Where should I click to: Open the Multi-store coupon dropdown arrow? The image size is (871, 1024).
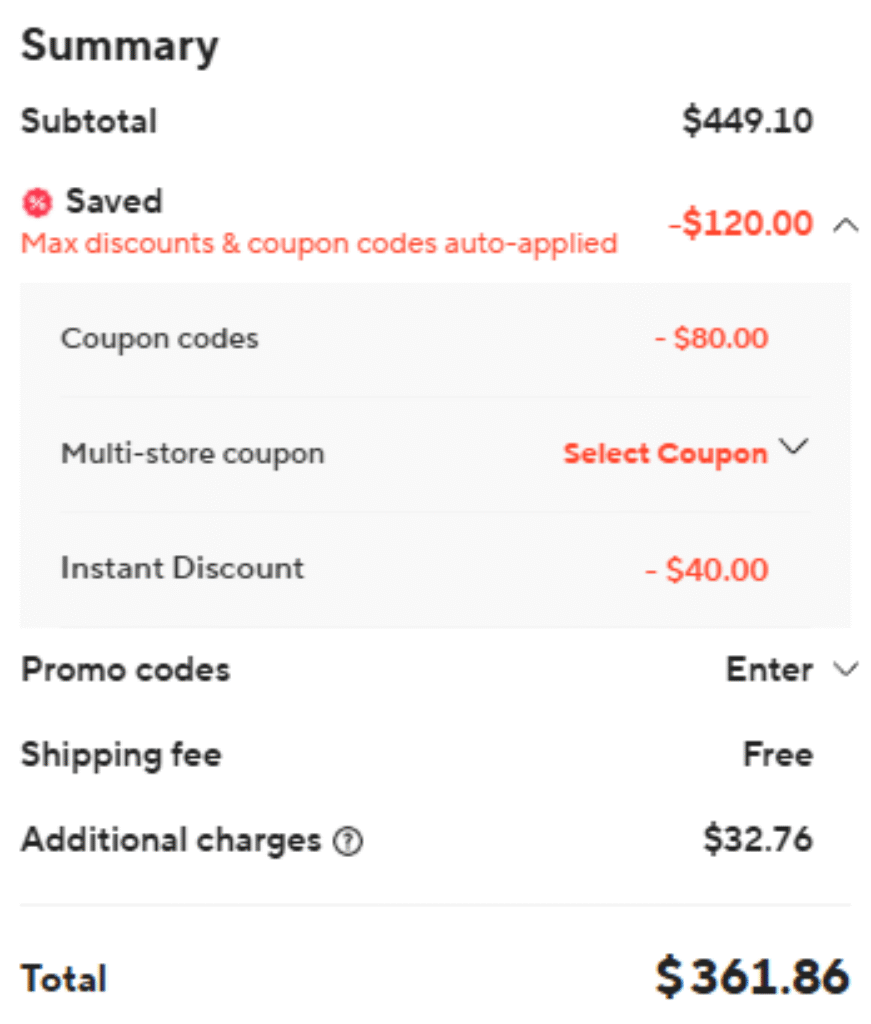click(793, 448)
